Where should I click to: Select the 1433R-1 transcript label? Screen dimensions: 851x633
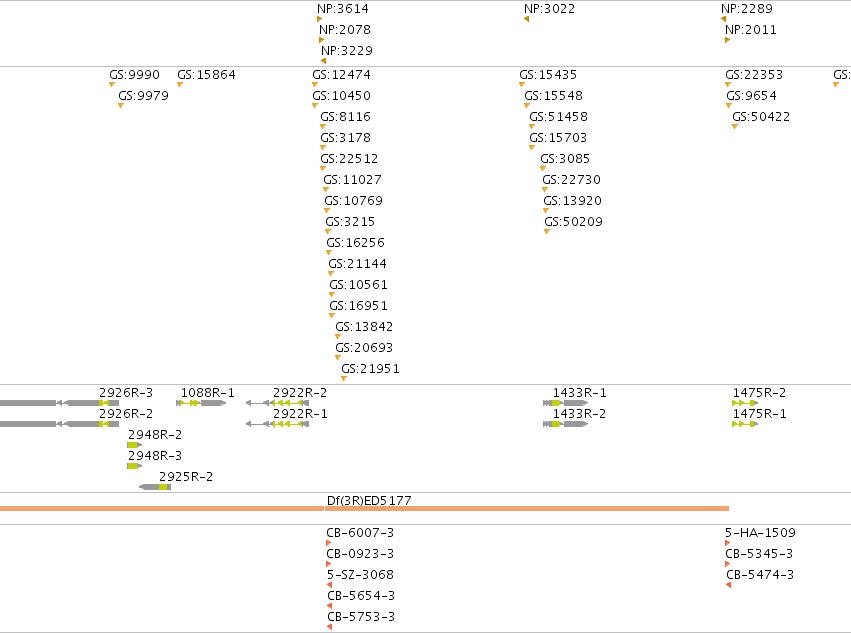coord(580,393)
